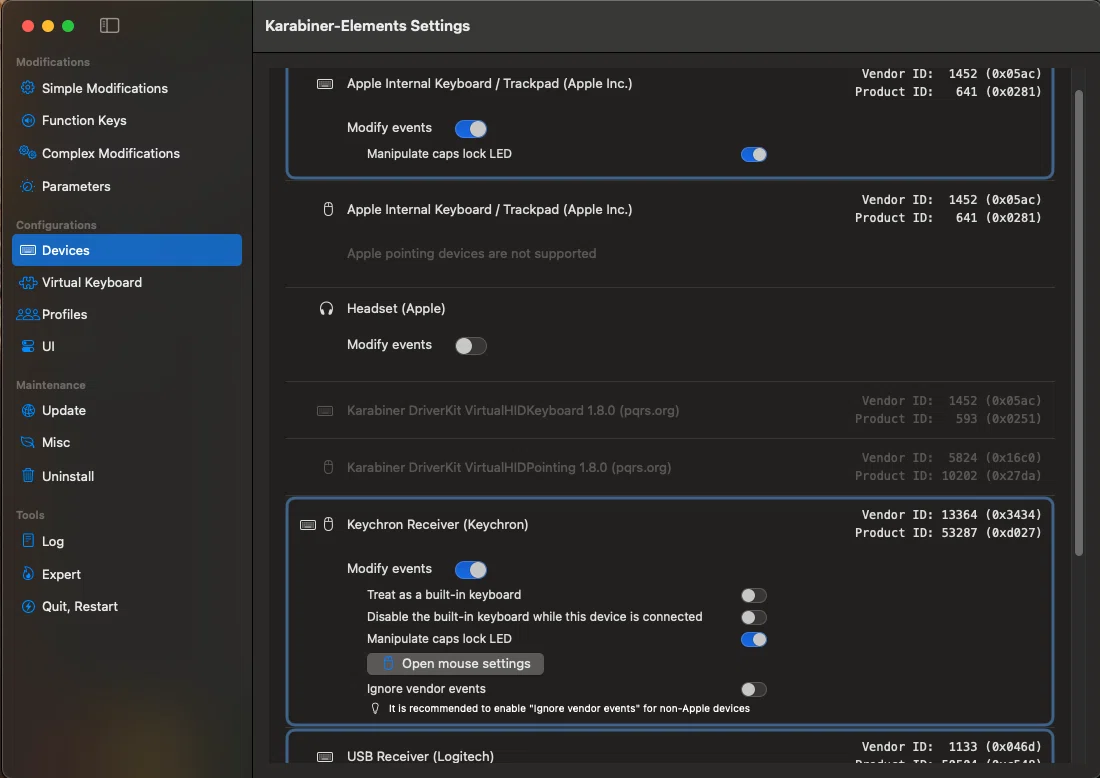Click the Uninstall trash icon
The height and width of the screenshot is (778, 1100).
pyautogui.click(x=27, y=476)
